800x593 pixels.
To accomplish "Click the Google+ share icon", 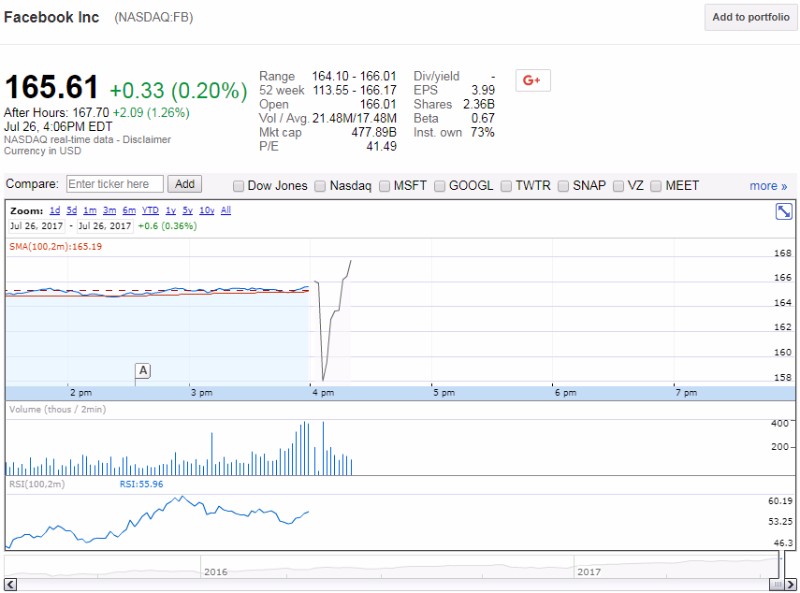I will click(x=533, y=80).
